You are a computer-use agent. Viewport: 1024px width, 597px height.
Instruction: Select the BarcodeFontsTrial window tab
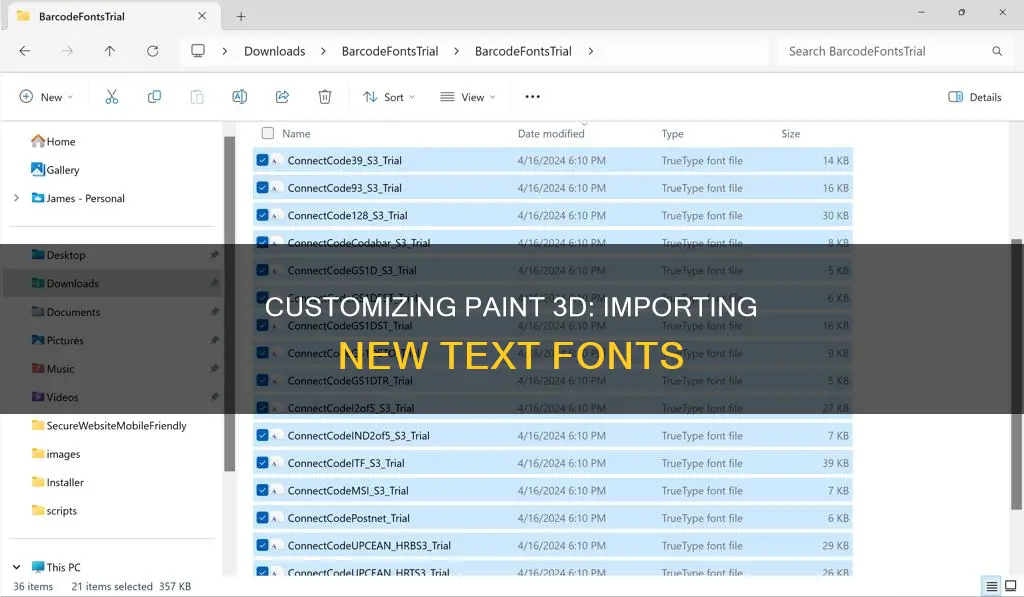point(115,16)
